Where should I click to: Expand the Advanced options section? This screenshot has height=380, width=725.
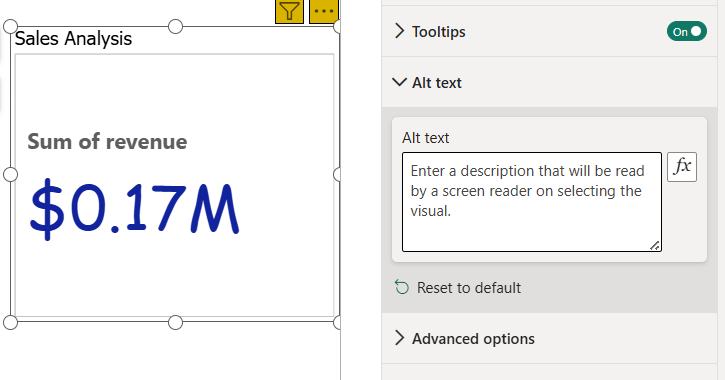tap(399, 338)
